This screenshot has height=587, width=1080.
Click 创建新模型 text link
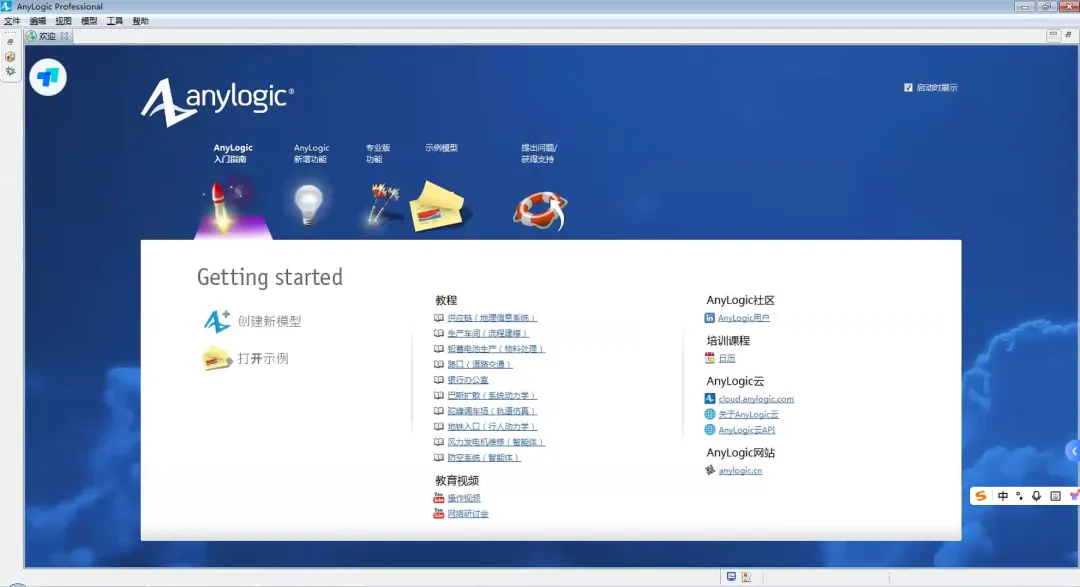[x=269, y=321]
